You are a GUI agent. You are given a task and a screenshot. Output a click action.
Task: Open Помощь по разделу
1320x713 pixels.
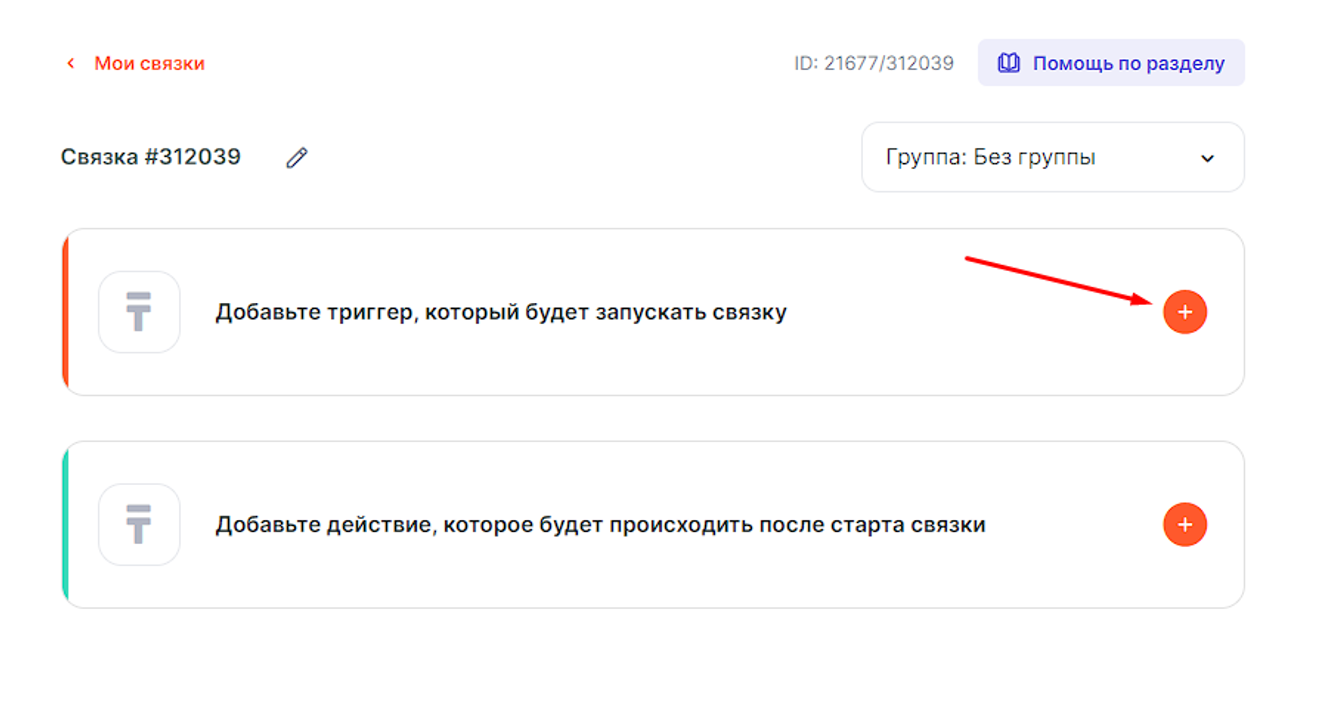tap(1128, 64)
